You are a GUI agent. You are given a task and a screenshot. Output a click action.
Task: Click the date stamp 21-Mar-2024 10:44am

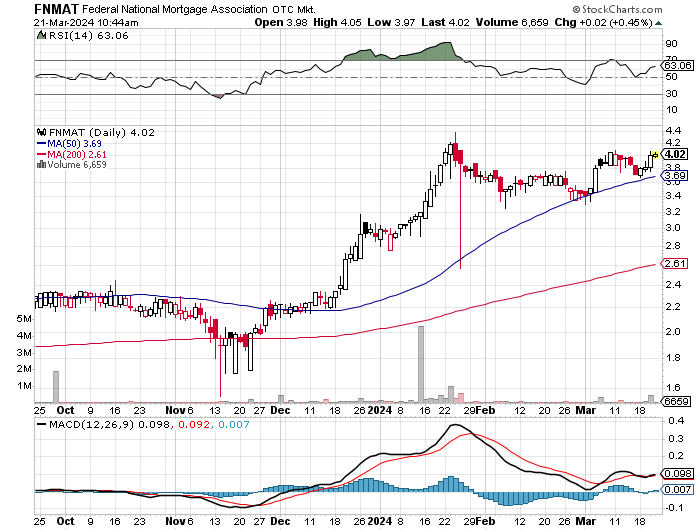click(86, 22)
